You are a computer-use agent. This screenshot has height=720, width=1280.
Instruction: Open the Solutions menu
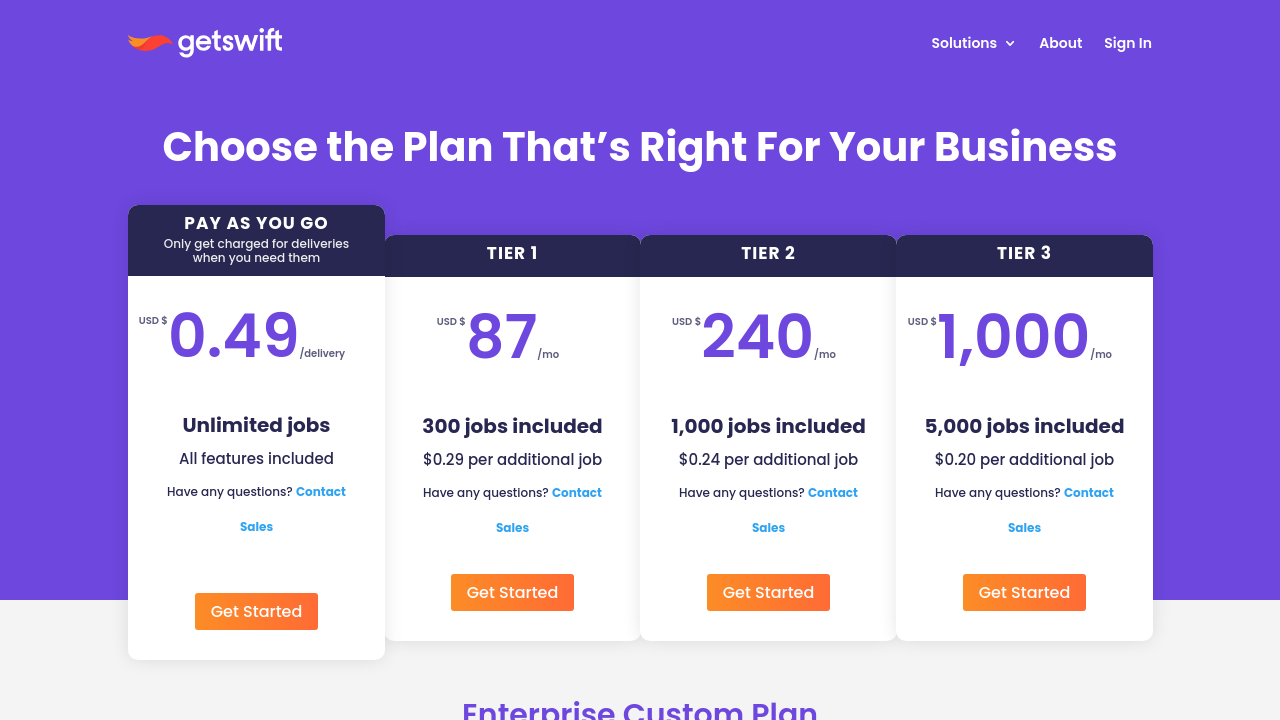pos(964,43)
